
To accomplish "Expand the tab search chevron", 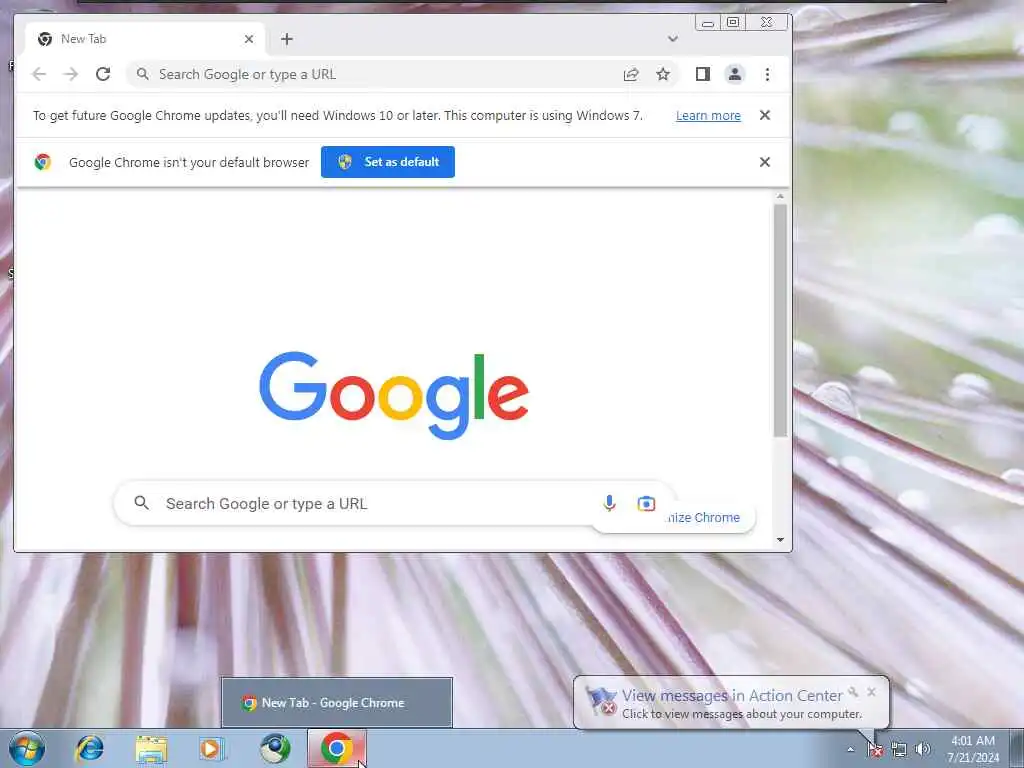I will click(x=673, y=39).
